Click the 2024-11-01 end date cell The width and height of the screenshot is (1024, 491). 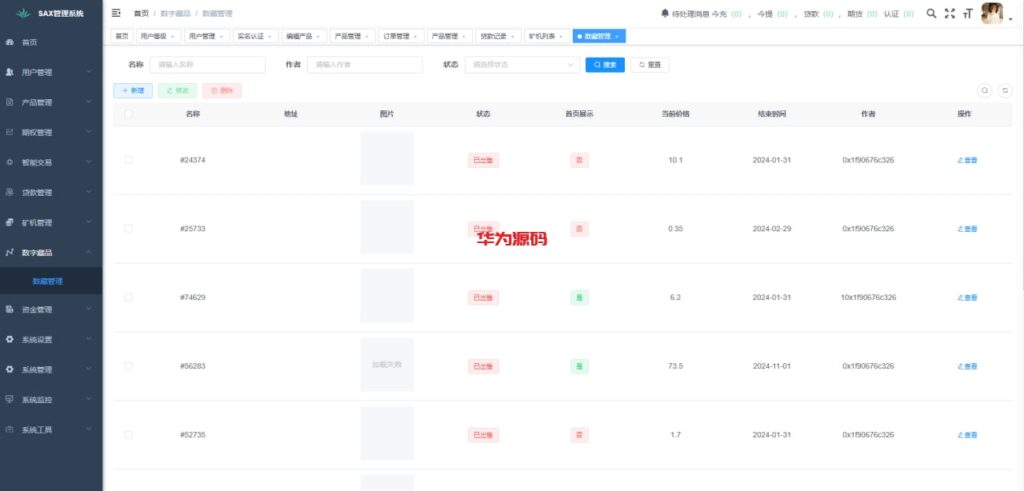click(771, 366)
